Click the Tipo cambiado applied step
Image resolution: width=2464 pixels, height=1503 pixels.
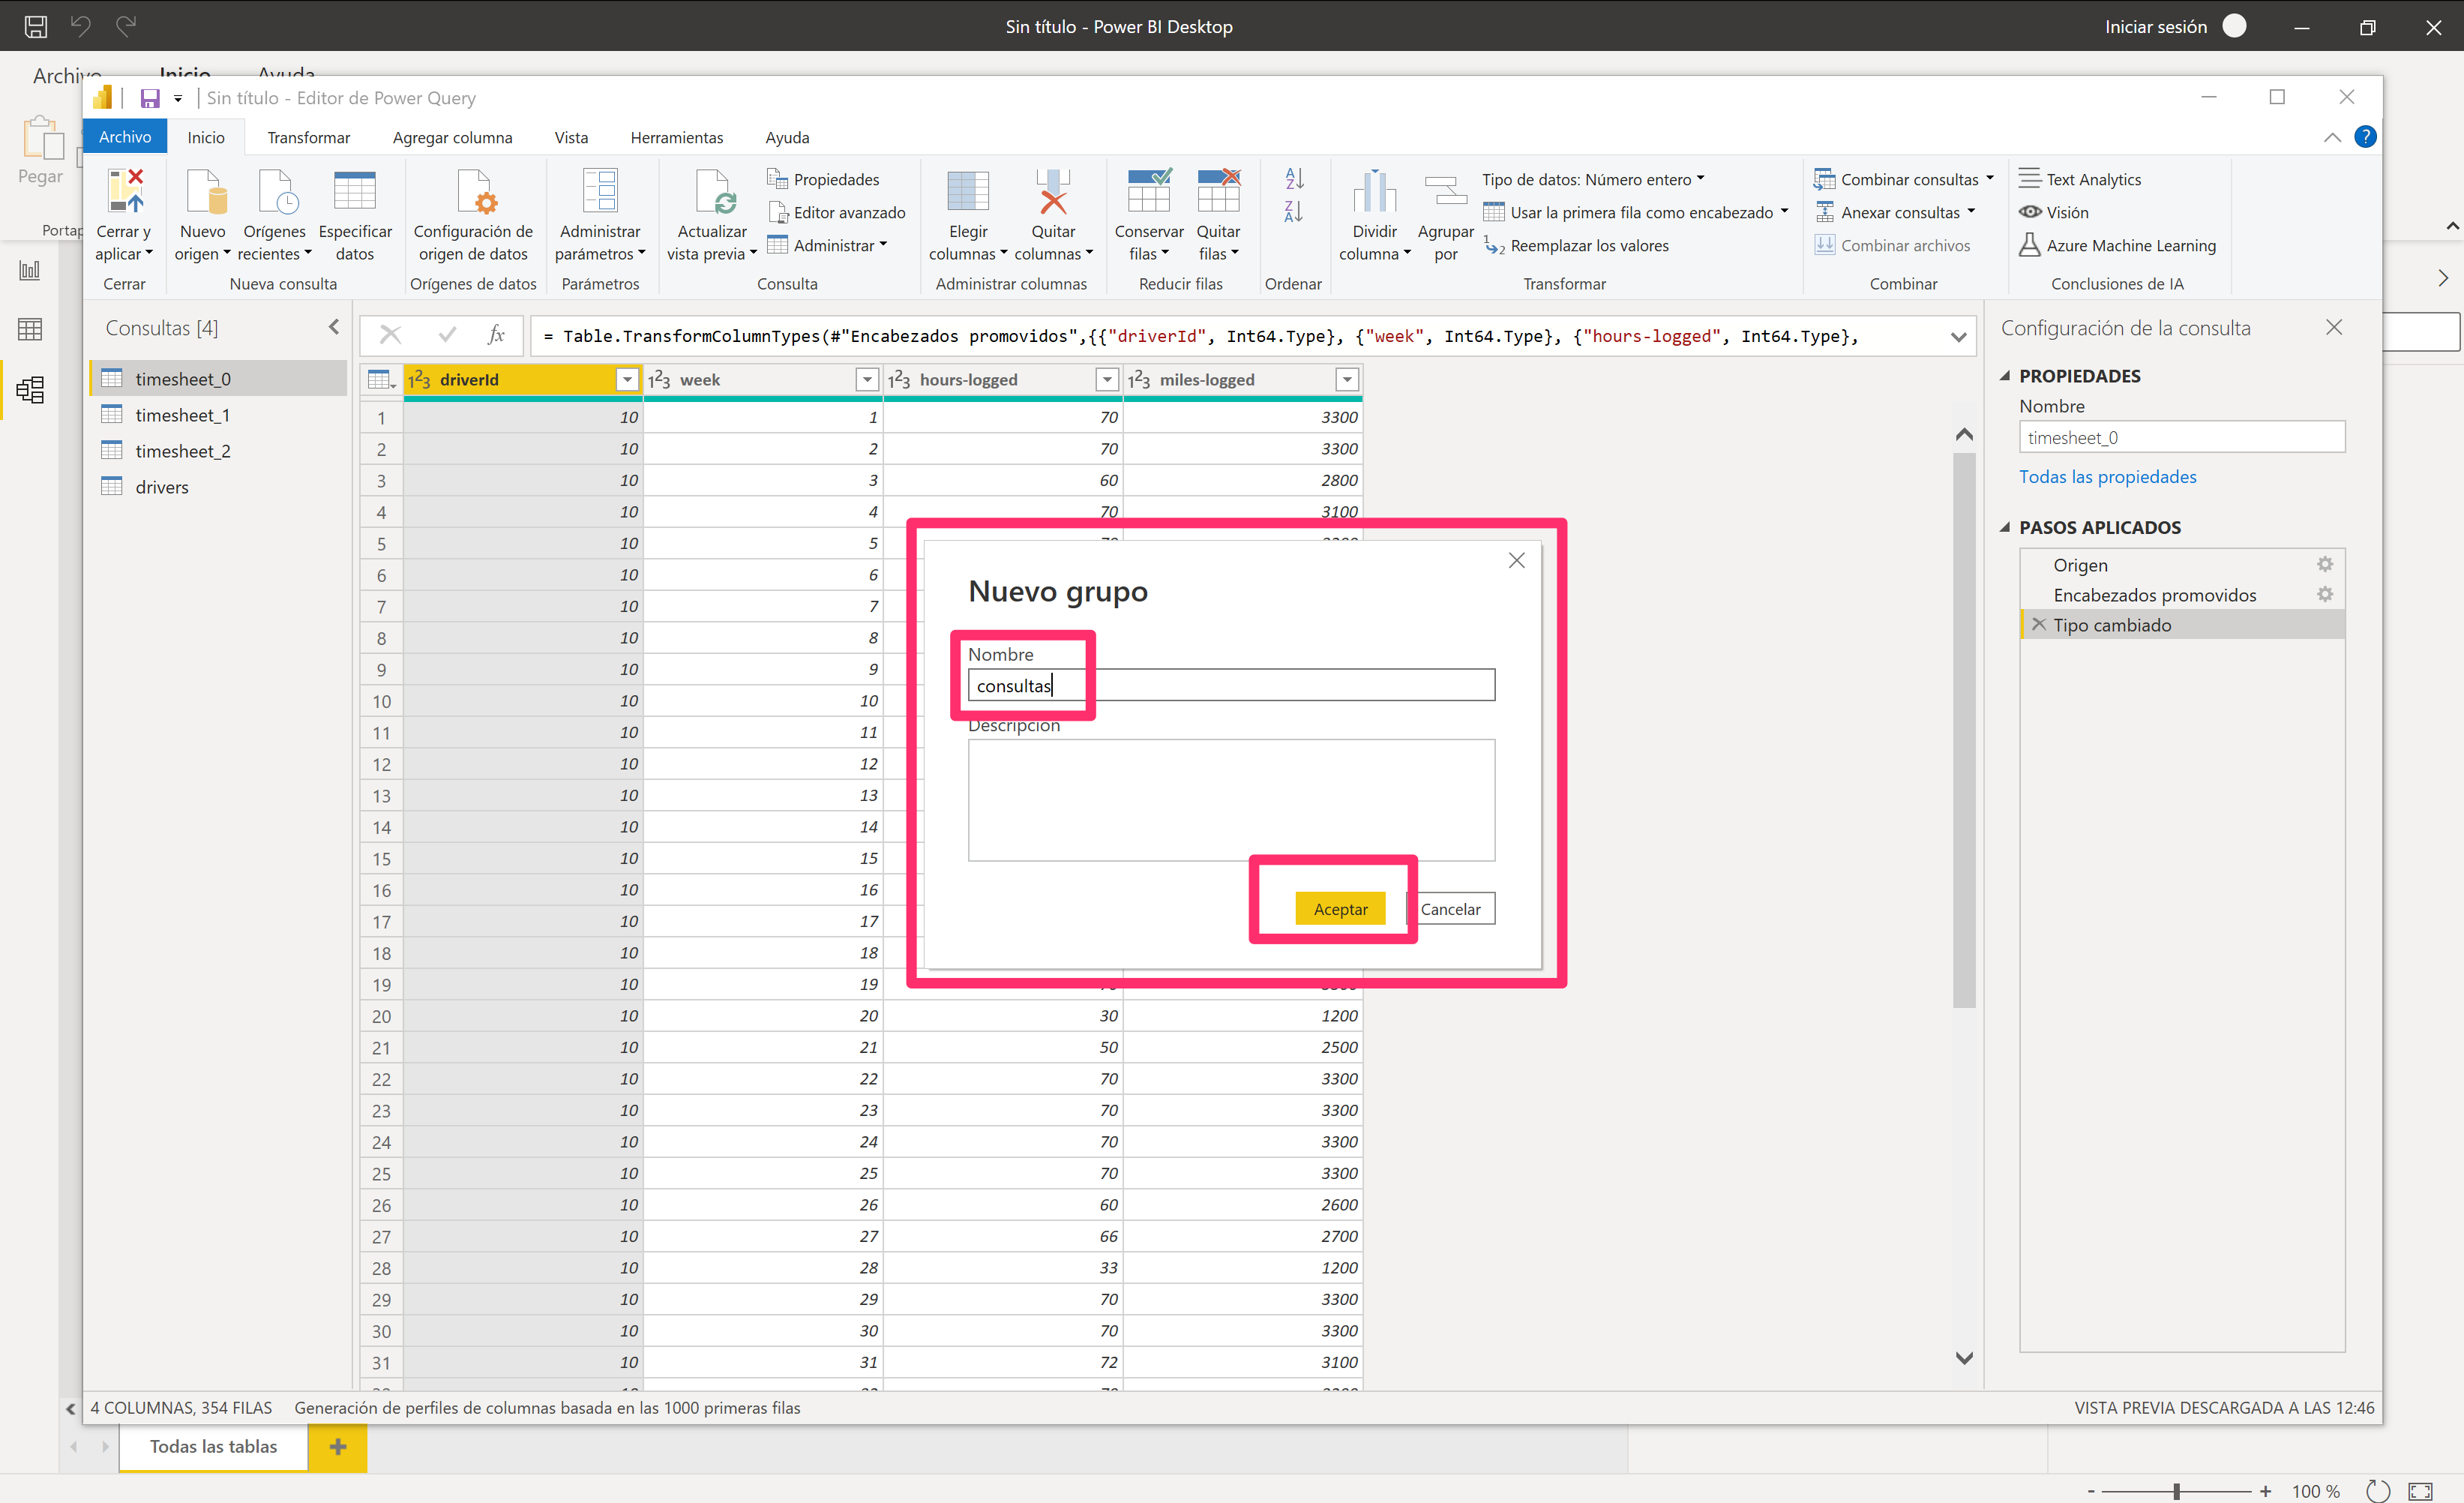(x=2114, y=625)
